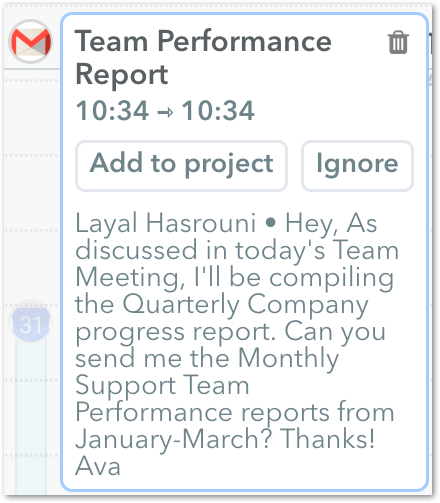
Task: Delete the entry with the trash icon
Action: coord(398,42)
